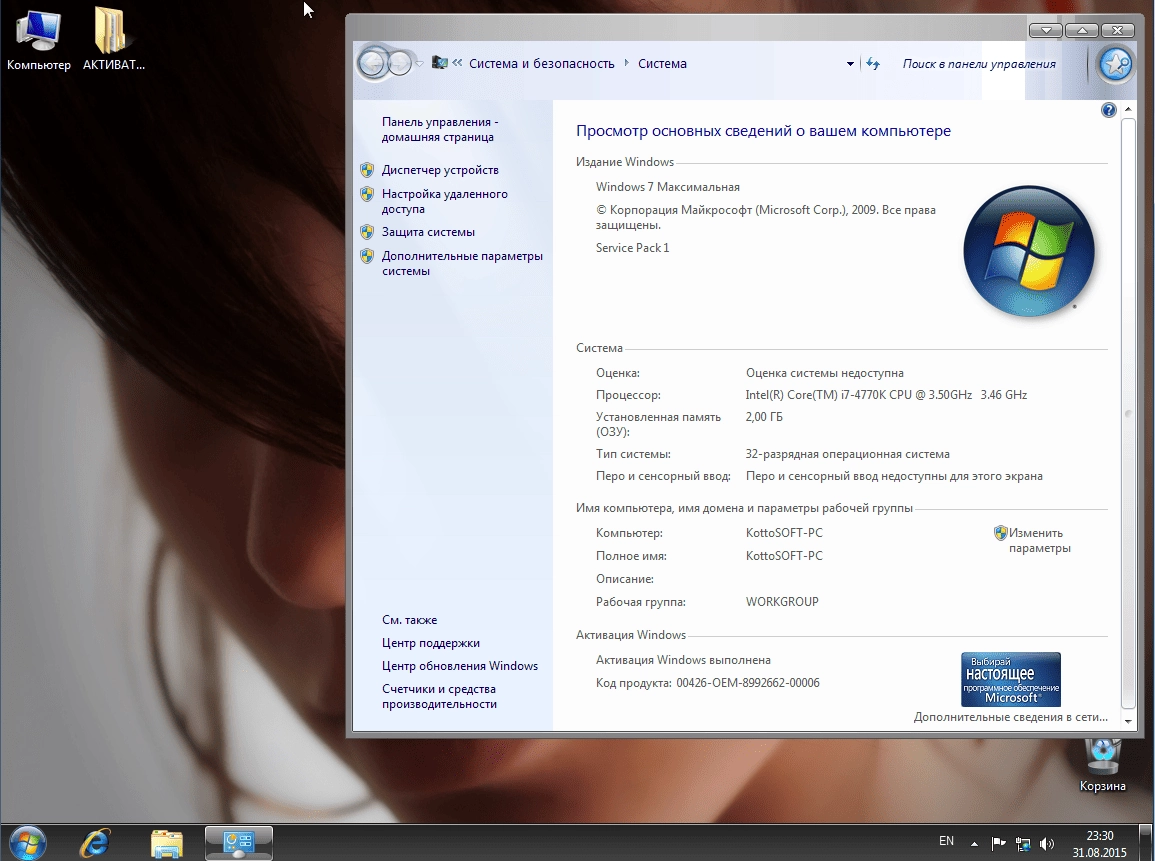Click the Refresh address bar icon
This screenshot has width=1155, height=861.
(x=874, y=64)
